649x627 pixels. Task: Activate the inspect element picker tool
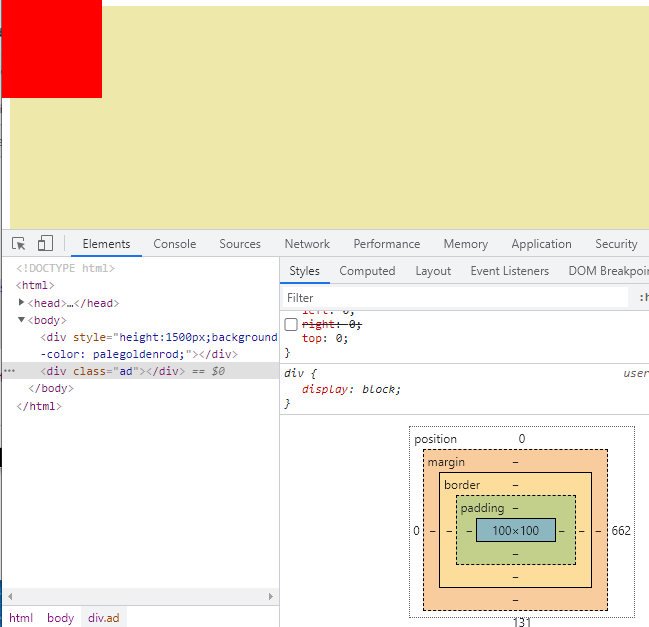[x=19, y=244]
